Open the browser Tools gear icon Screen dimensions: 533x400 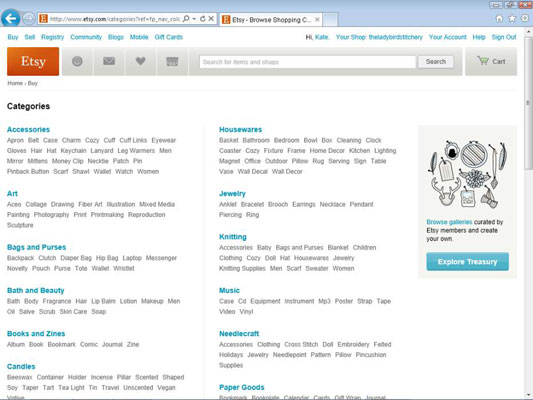pyautogui.click(x=525, y=19)
